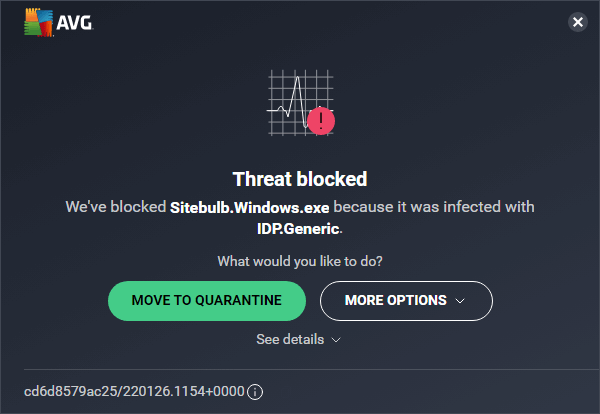Viewport: 600px width, 414px height.
Task: Click the IDP.Generic threat name
Action: tap(299, 229)
